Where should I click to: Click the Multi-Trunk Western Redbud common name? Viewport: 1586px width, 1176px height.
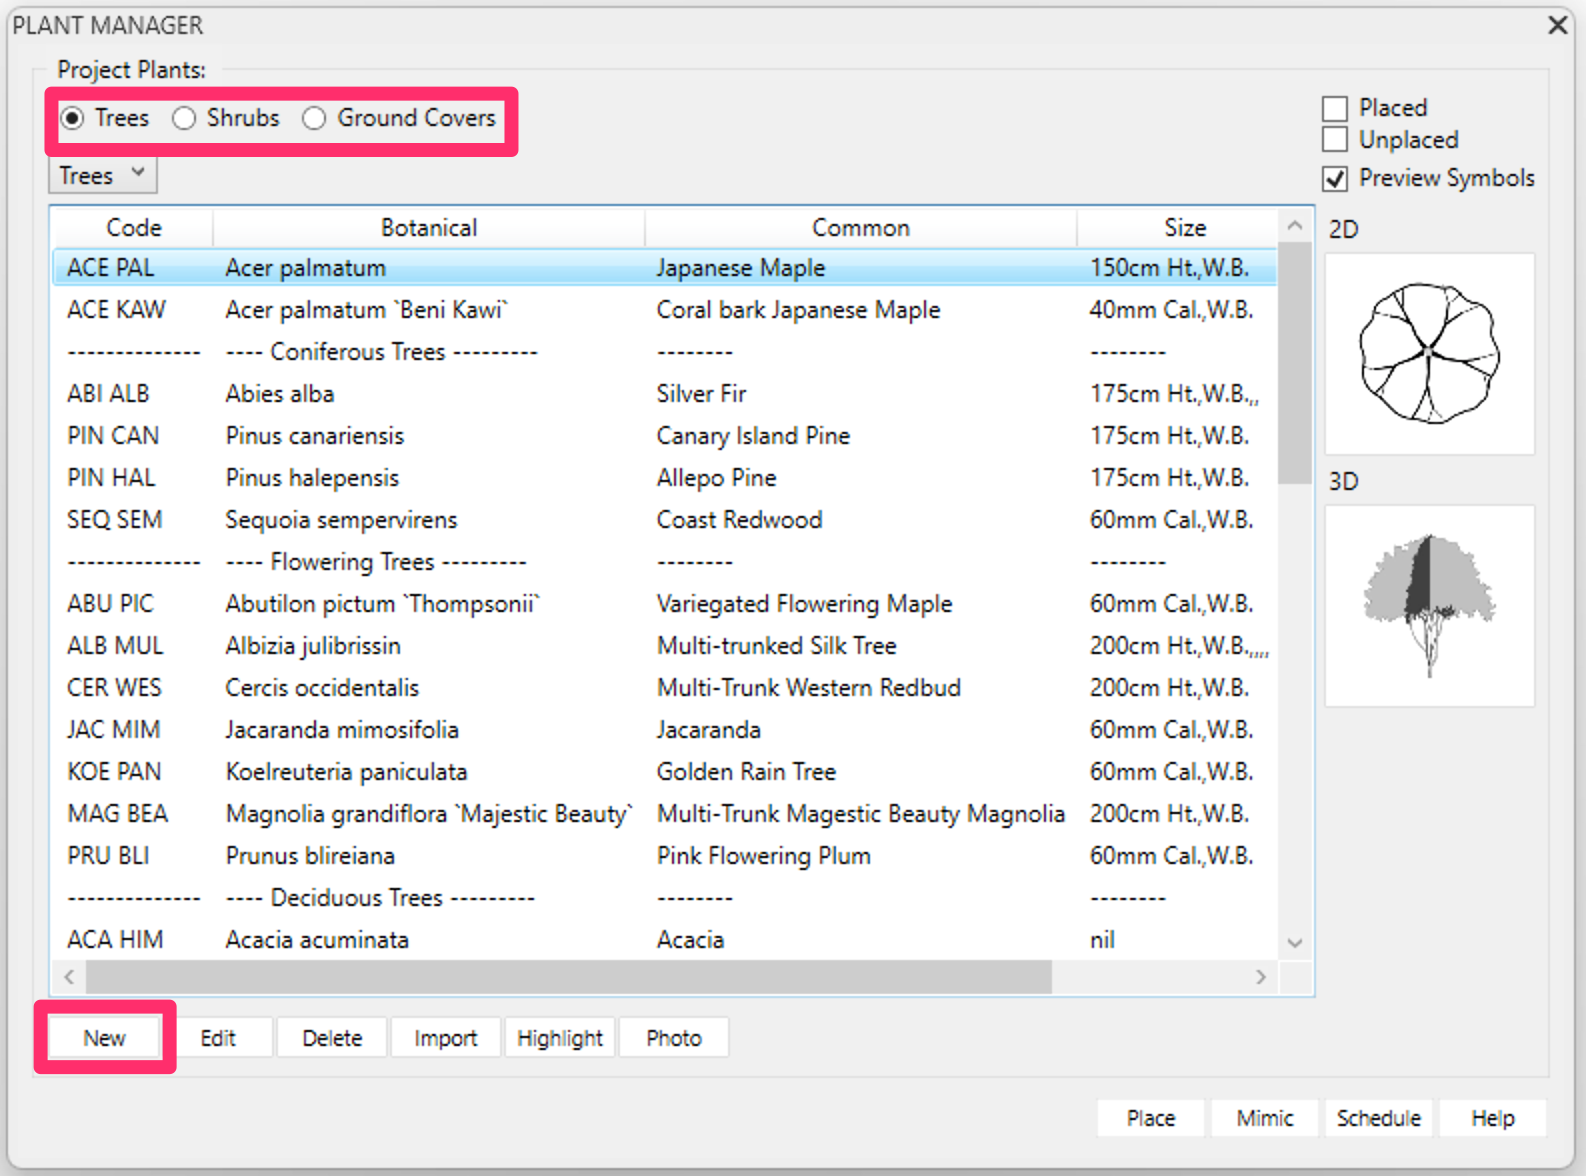pos(808,688)
